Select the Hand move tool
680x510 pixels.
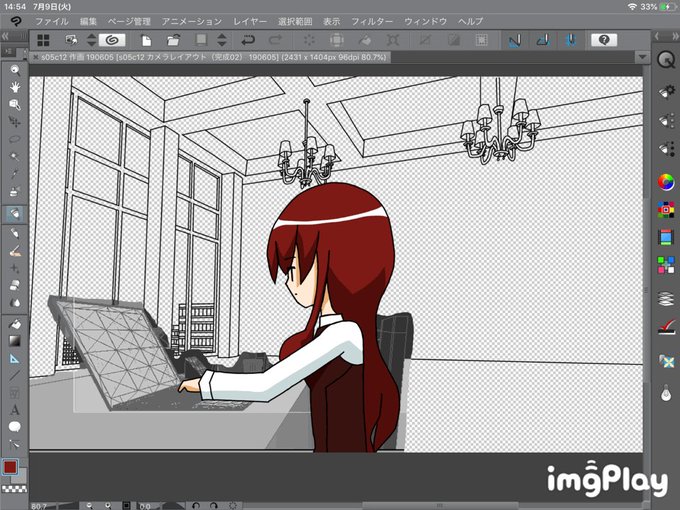pyautogui.click(x=15, y=87)
